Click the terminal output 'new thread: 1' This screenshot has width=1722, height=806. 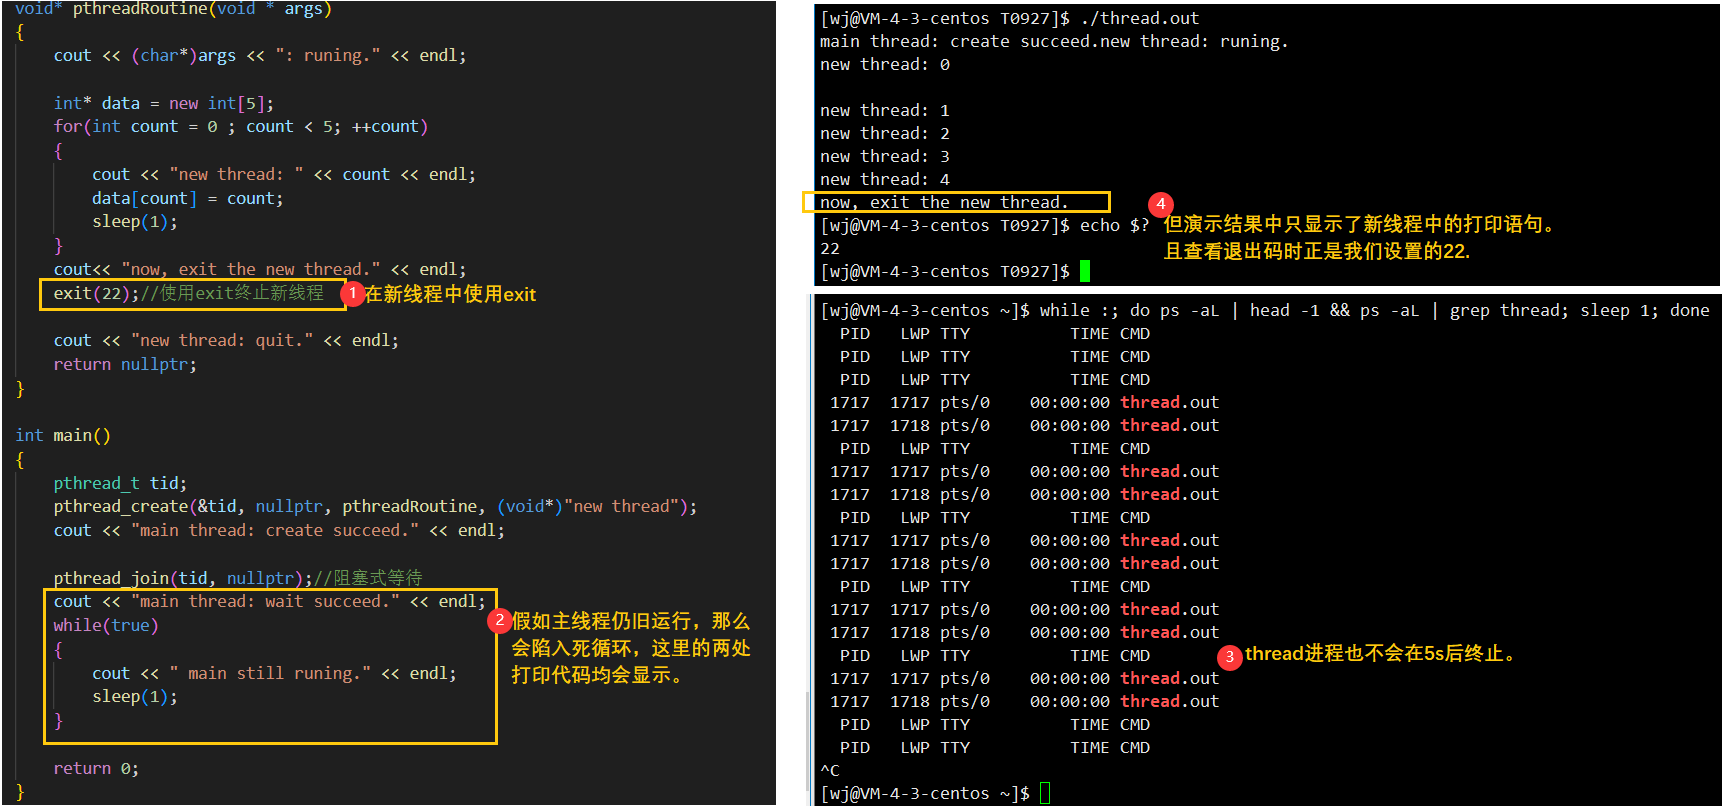coord(885,110)
